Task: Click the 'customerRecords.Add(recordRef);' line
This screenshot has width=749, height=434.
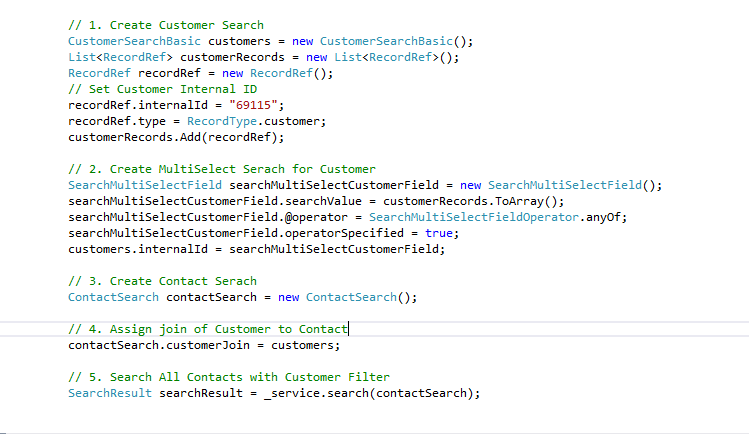Action: (176, 138)
